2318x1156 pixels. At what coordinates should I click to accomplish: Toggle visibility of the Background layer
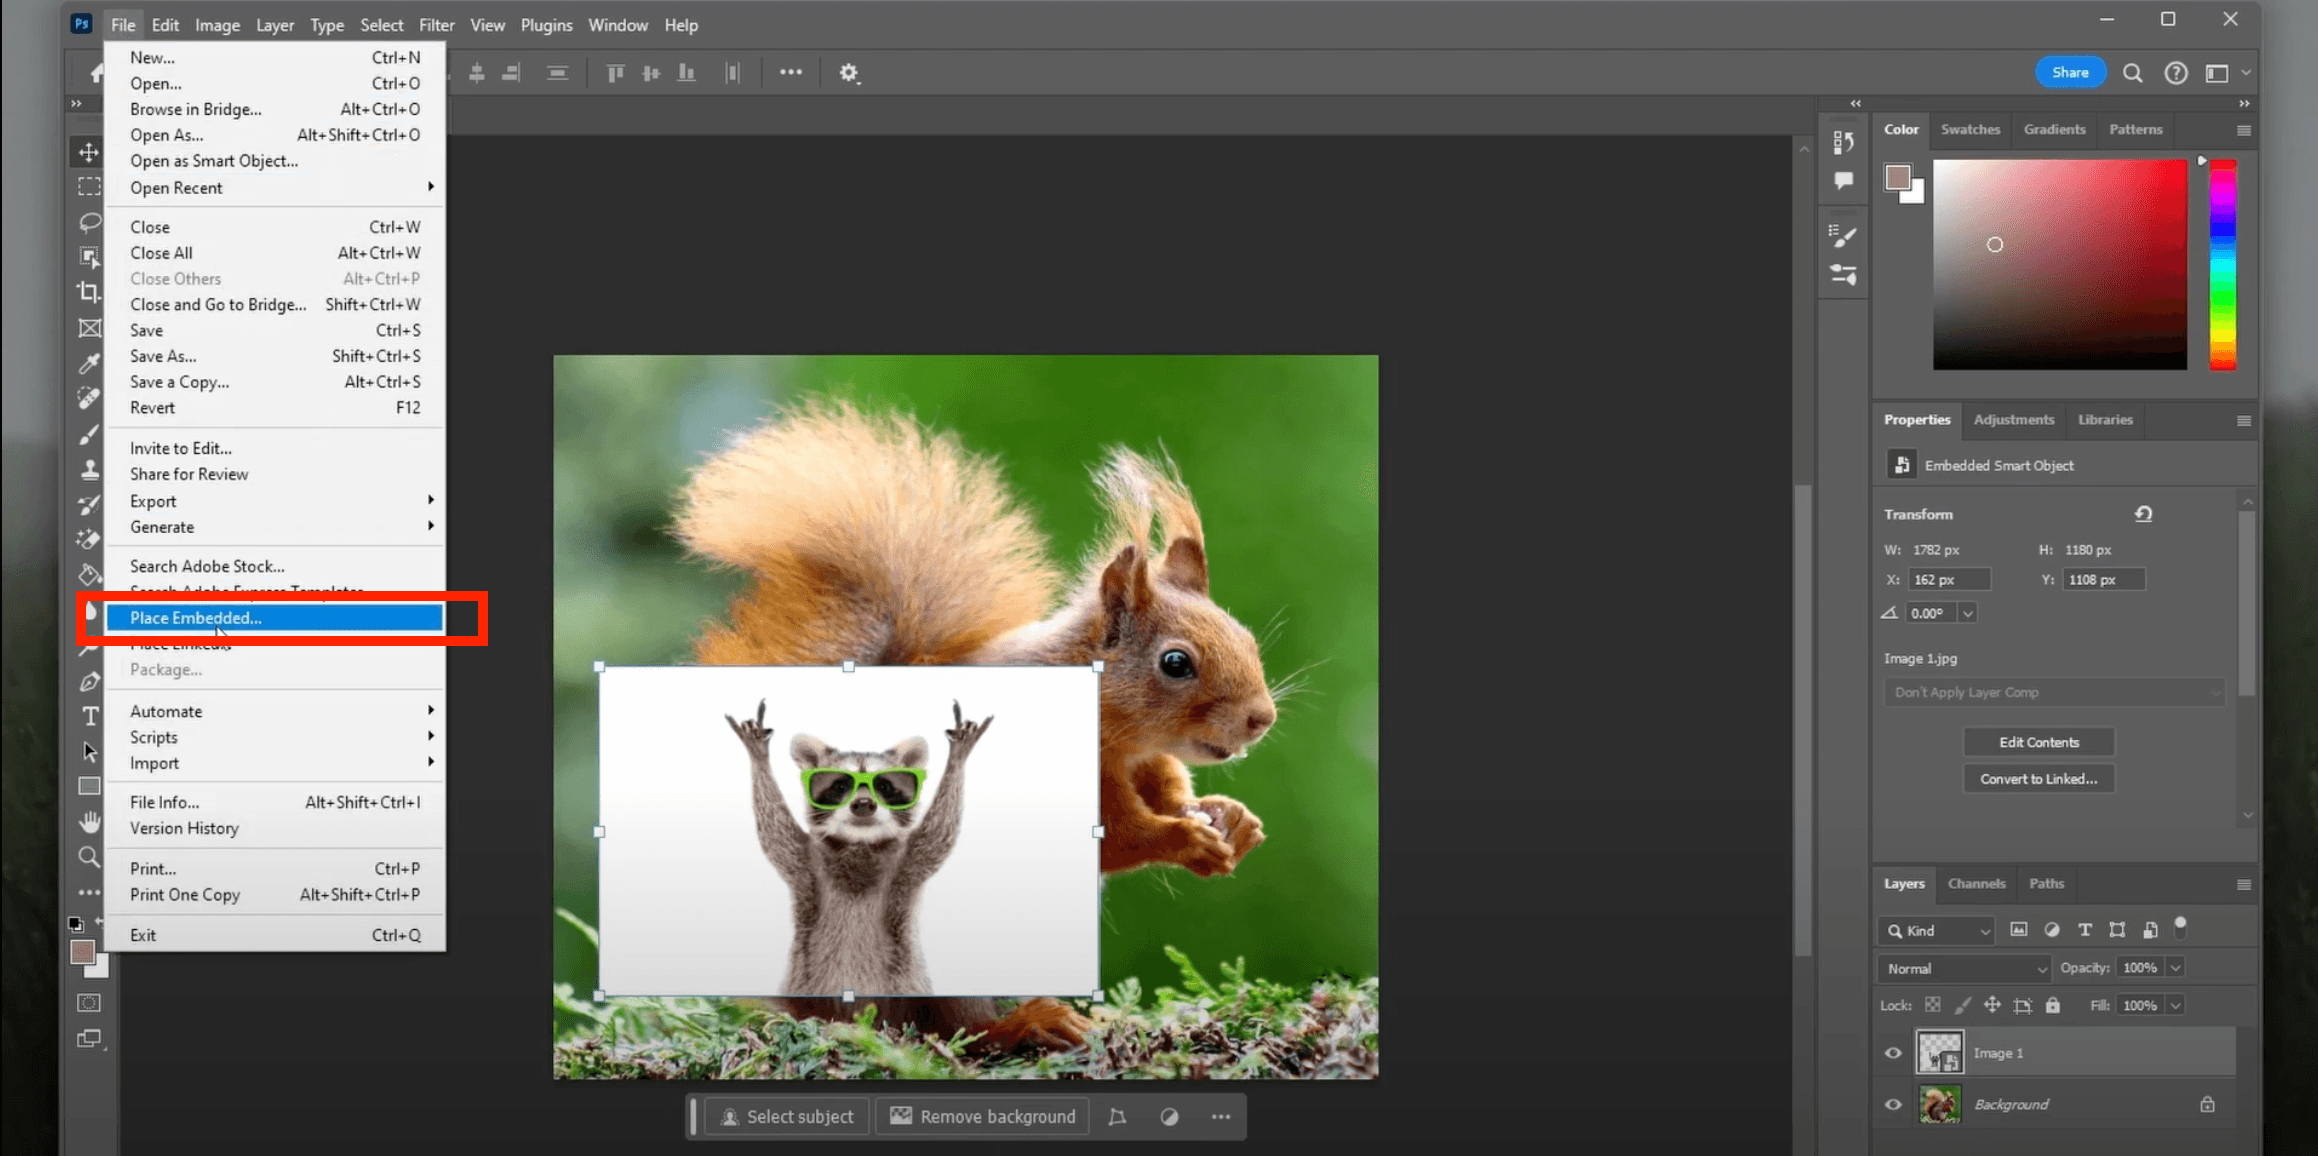1893,1105
